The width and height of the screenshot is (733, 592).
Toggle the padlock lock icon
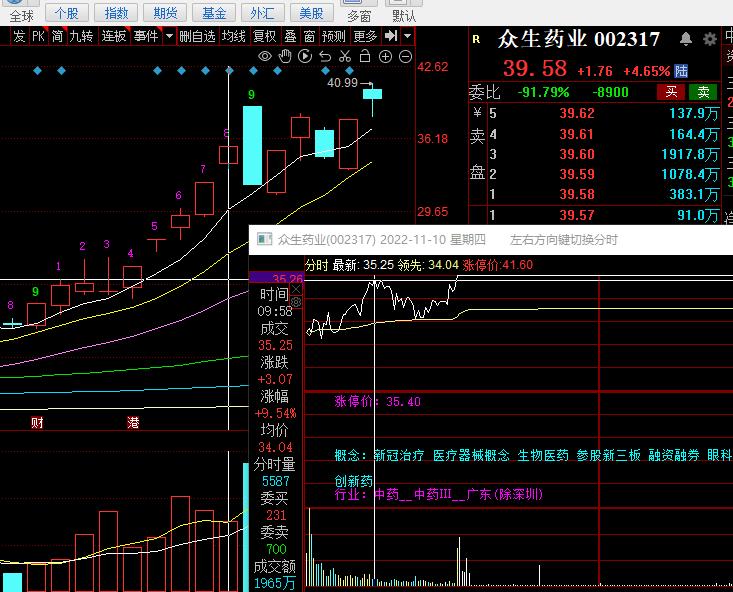365,56
